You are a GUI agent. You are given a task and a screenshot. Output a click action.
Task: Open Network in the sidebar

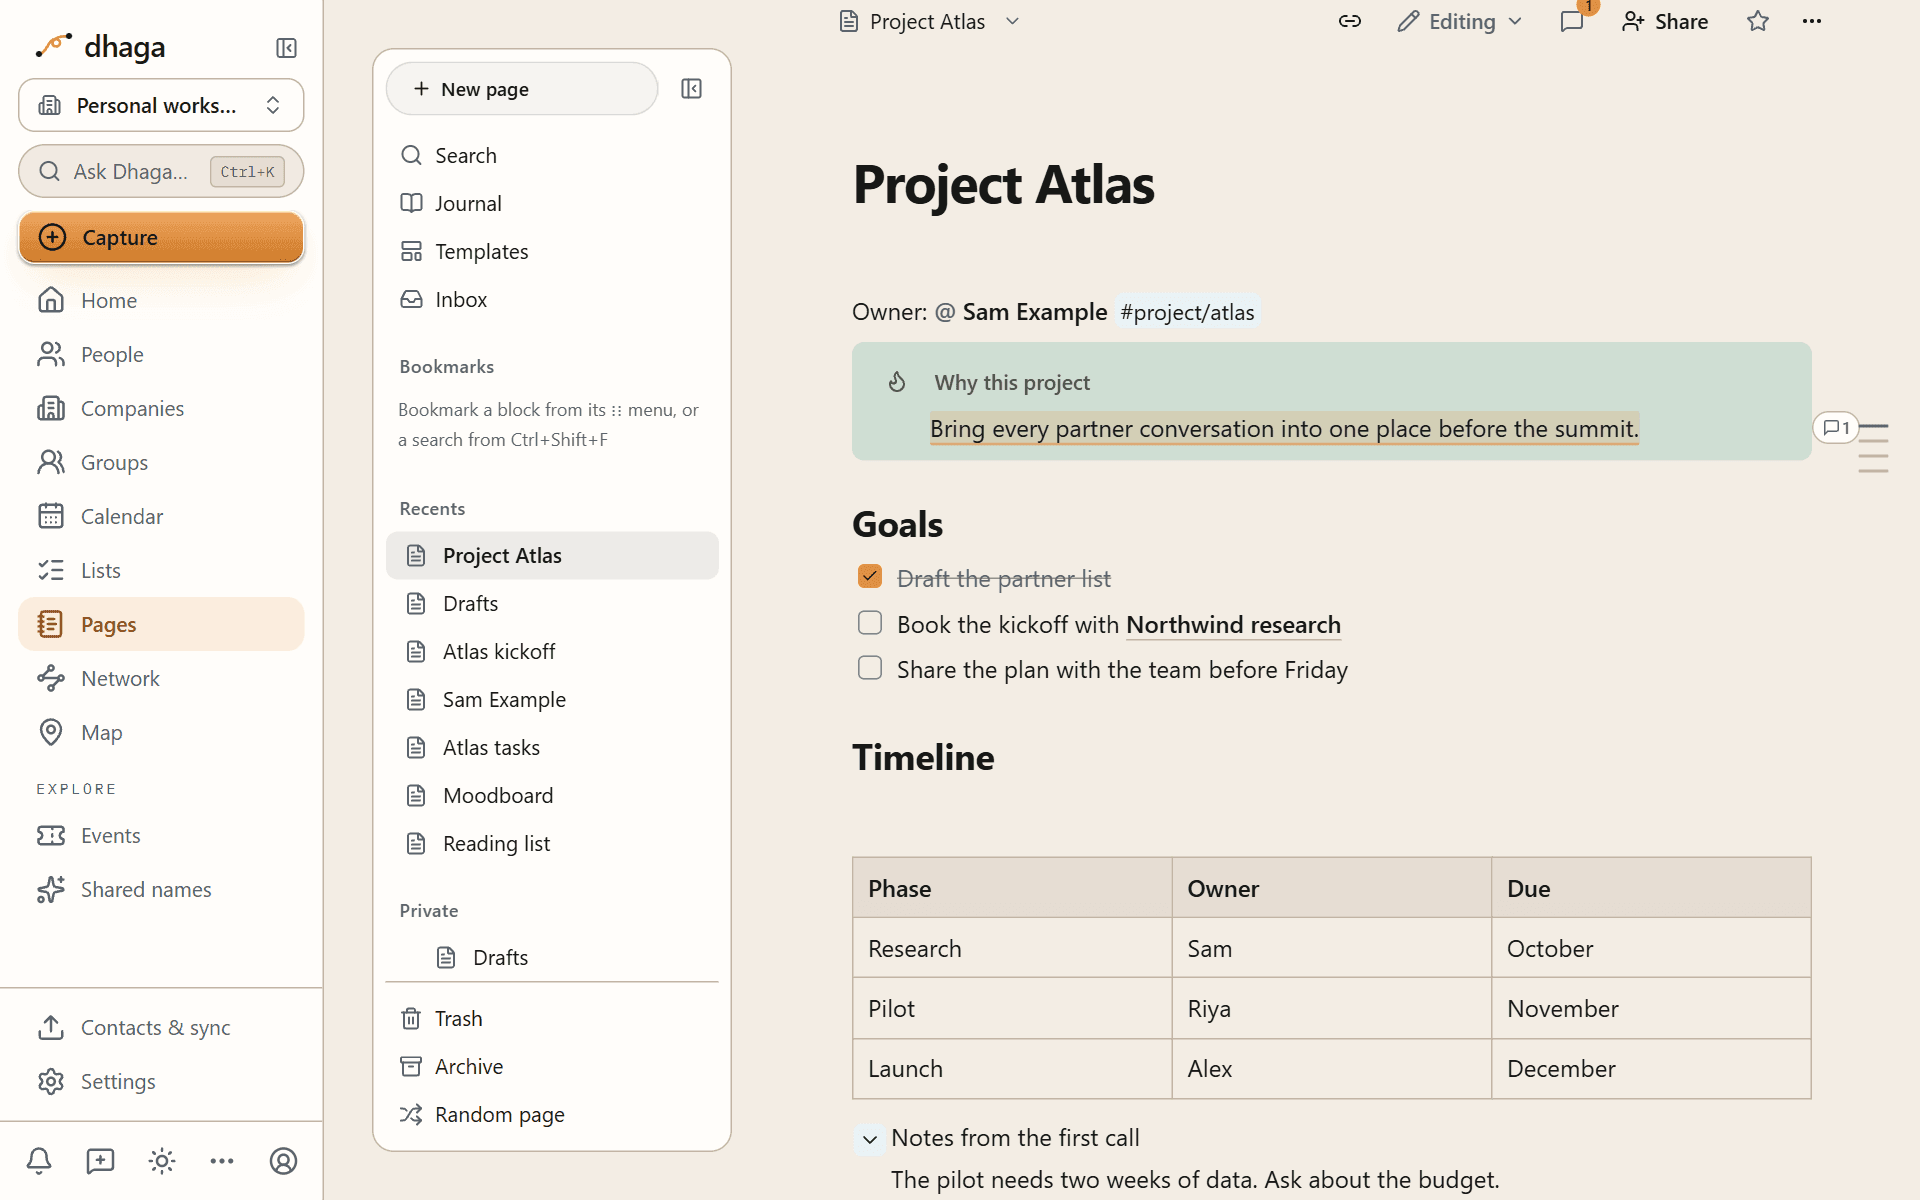coord(161,678)
